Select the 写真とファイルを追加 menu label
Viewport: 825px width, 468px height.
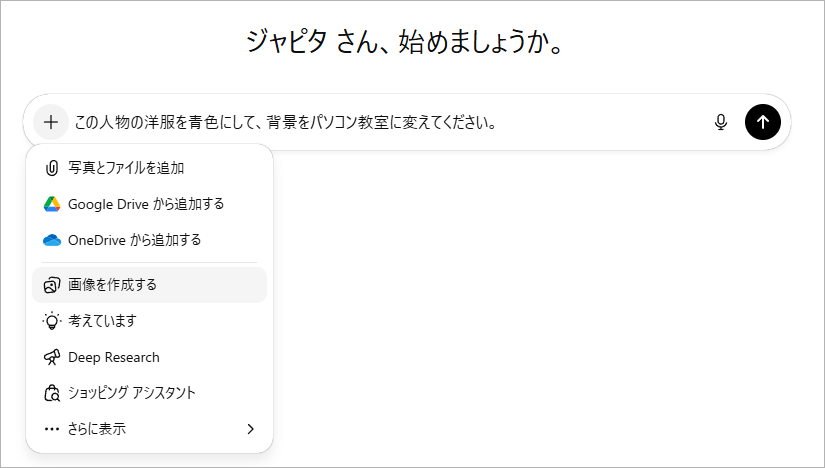tap(126, 168)
